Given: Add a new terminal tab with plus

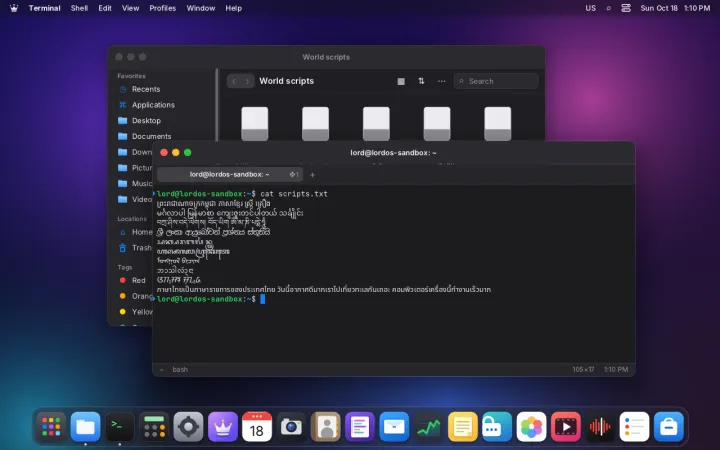Looking at the screenshot, I should [312, 174].
